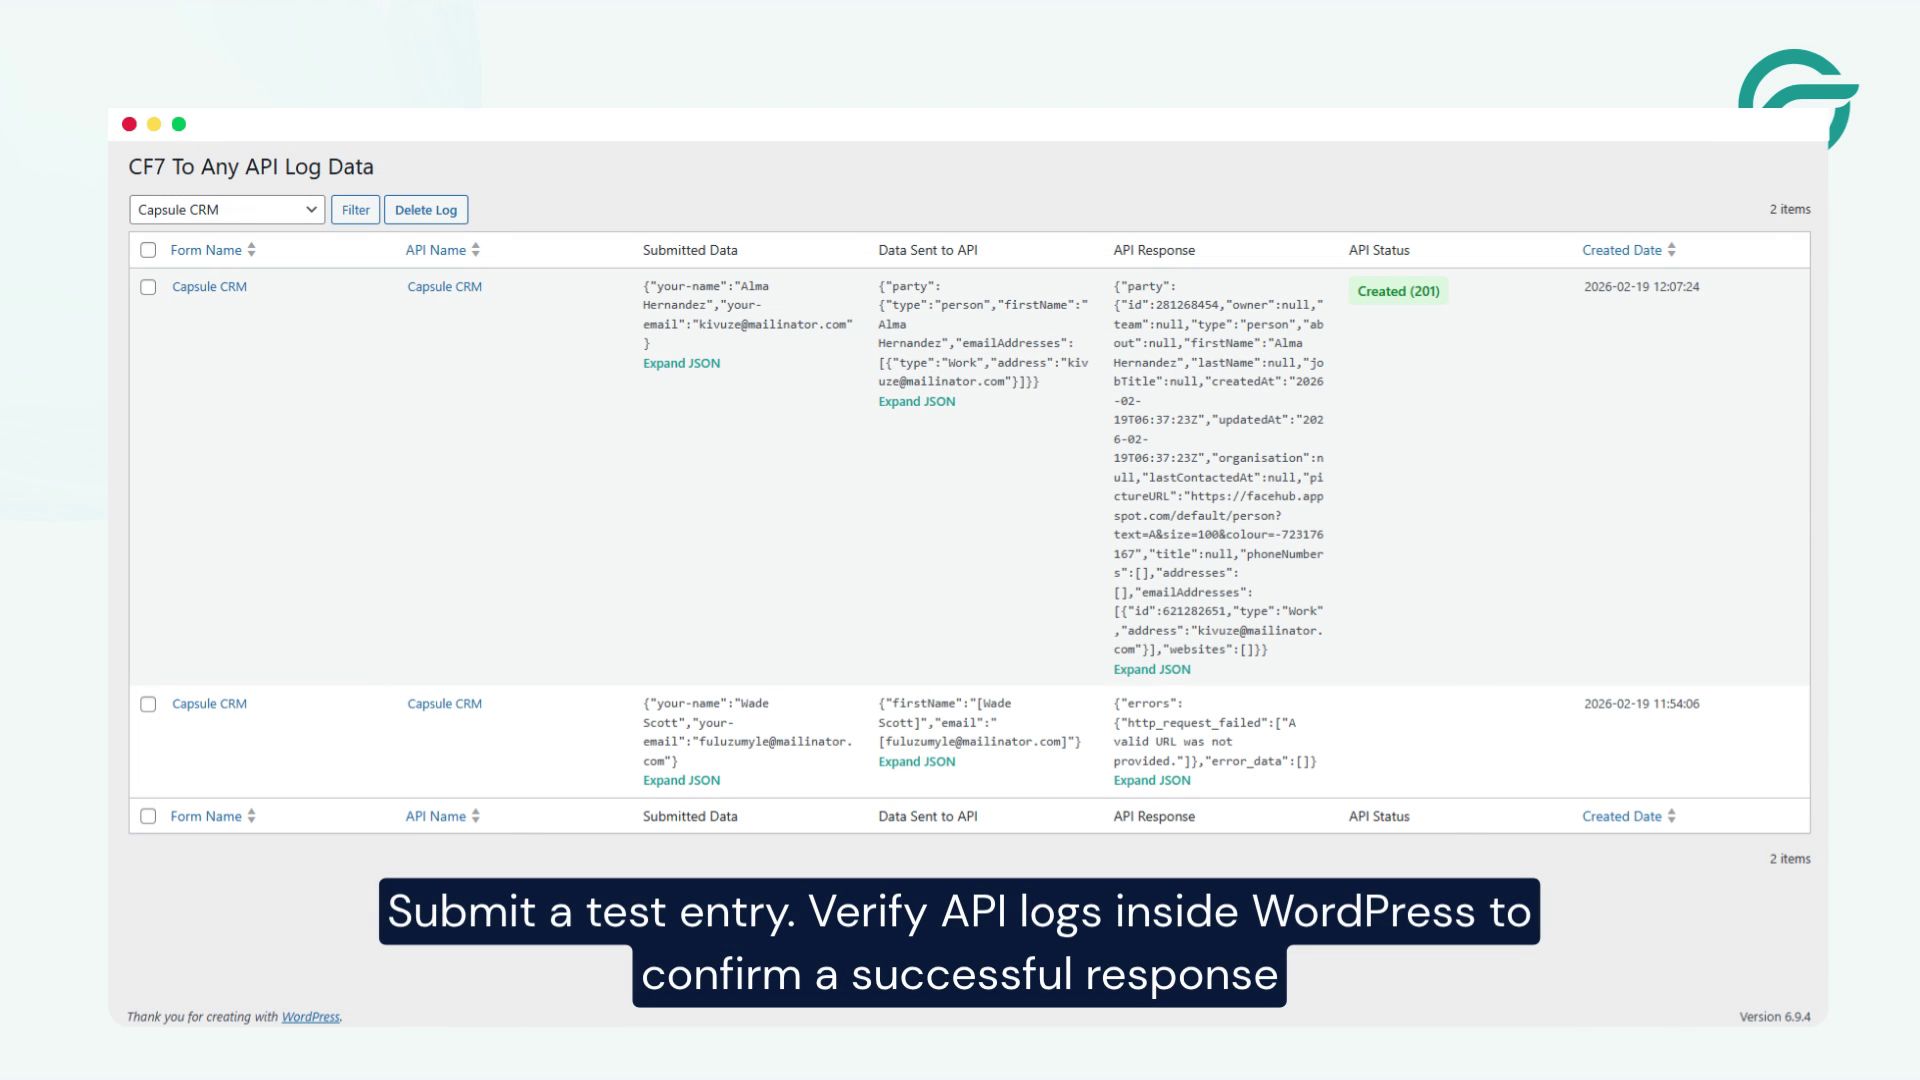This screenshot has width=1920, height=1080.
Task: Sort by Form Name in table footer
Action: (x=206, y=816)
